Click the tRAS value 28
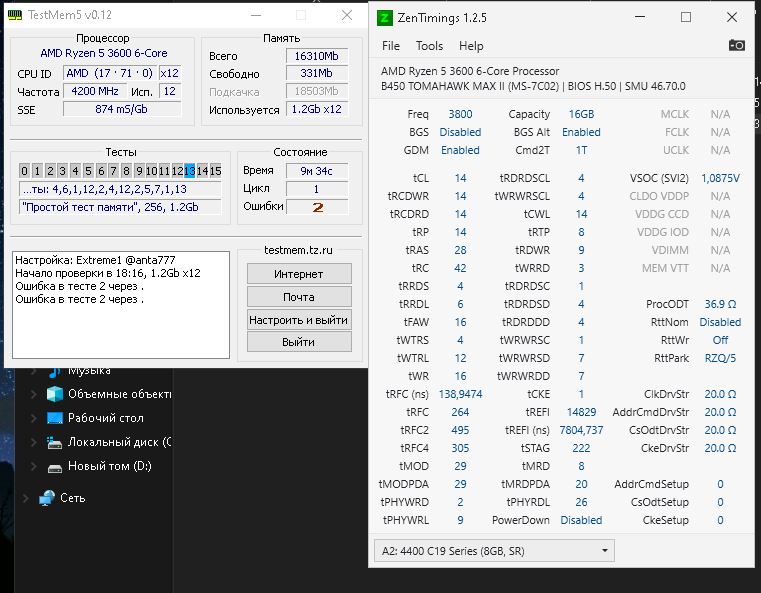The height and width of the screenshot is (593, 761). tap(460, 250)
